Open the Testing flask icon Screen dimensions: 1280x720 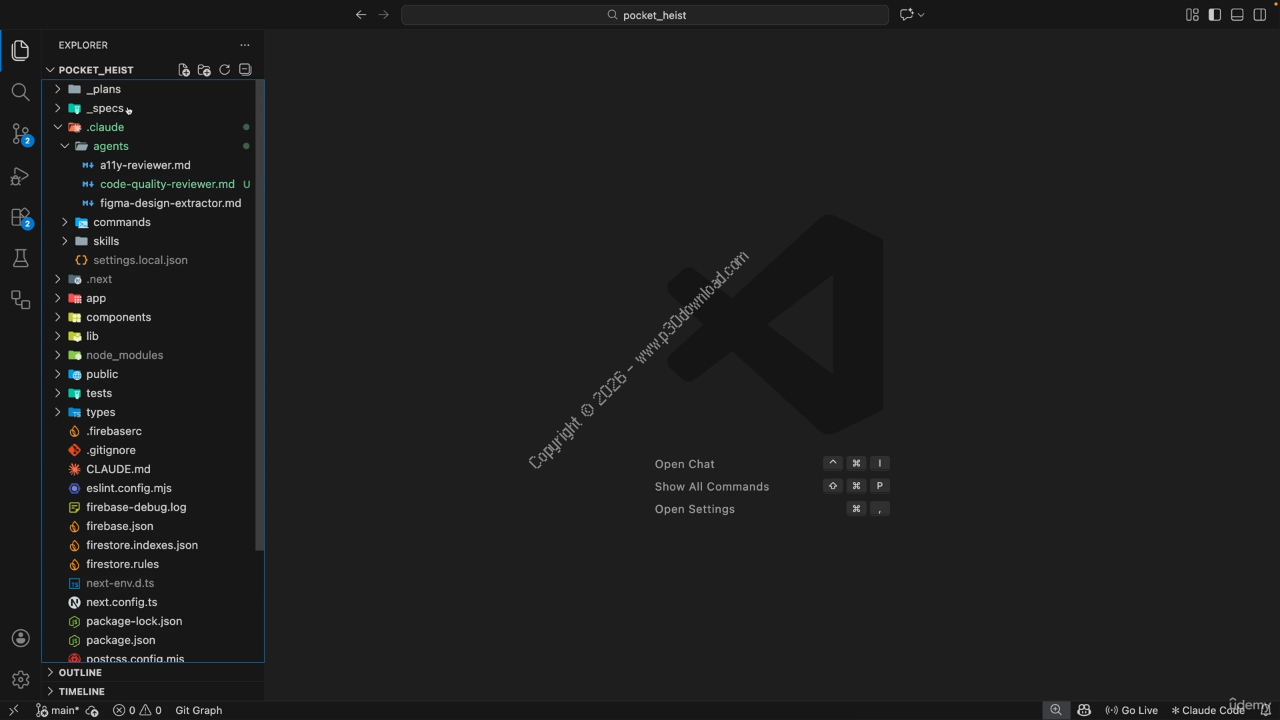click(x=20, y=258)
